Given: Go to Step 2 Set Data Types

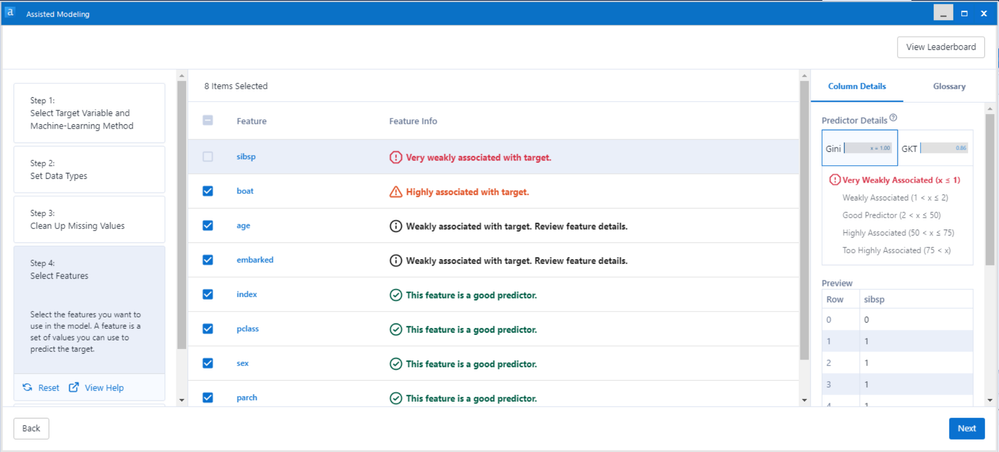Looking at the screenshot, I should coord(89,170).
